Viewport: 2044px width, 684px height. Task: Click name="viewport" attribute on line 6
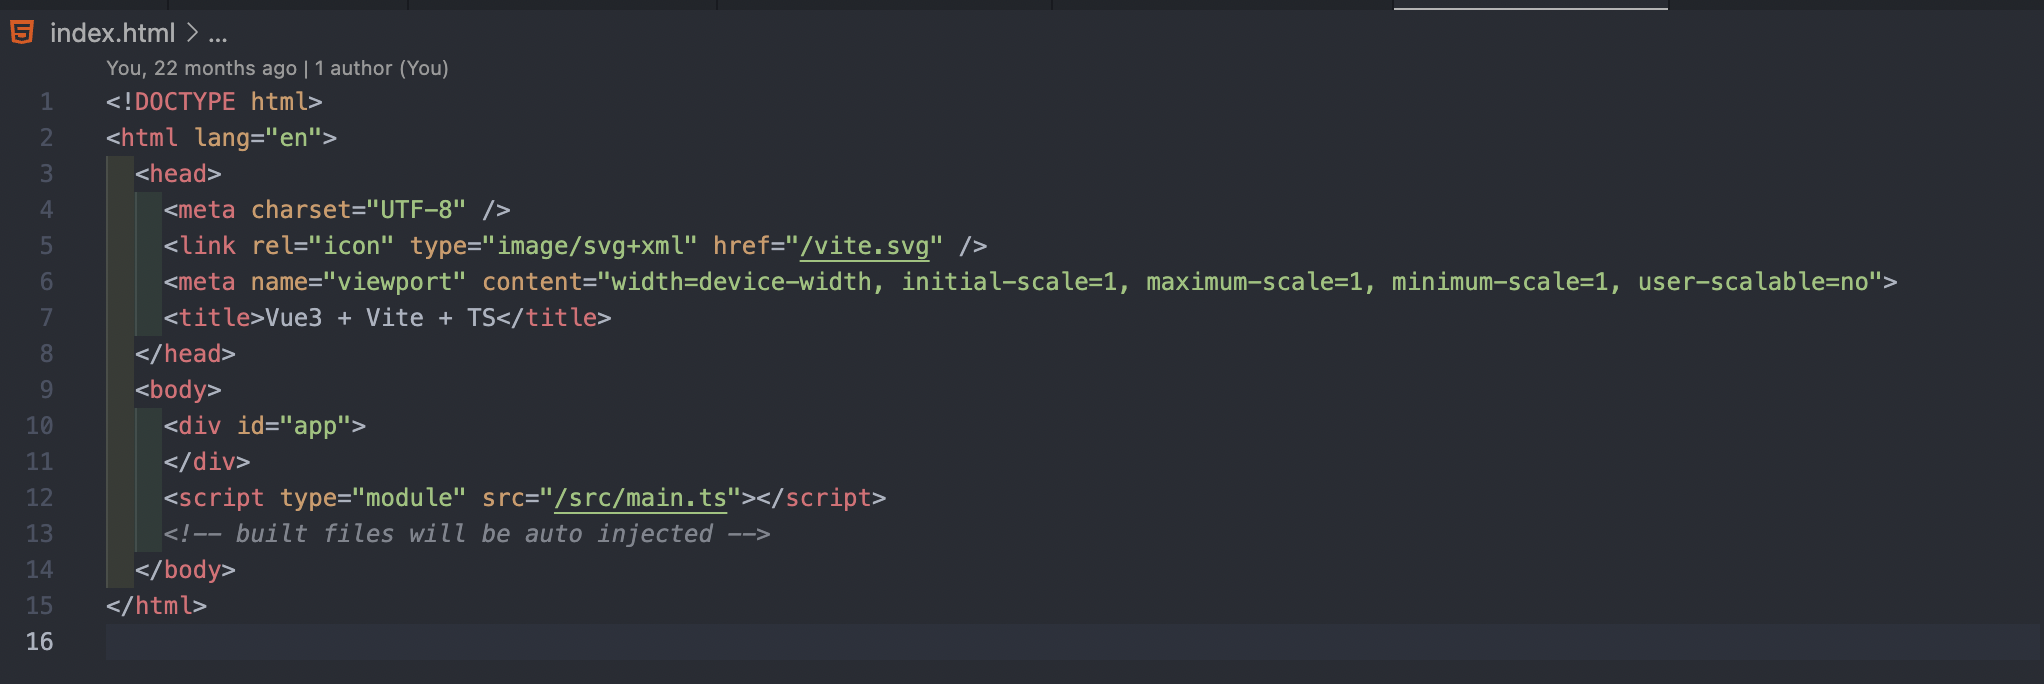coord(359,282)
